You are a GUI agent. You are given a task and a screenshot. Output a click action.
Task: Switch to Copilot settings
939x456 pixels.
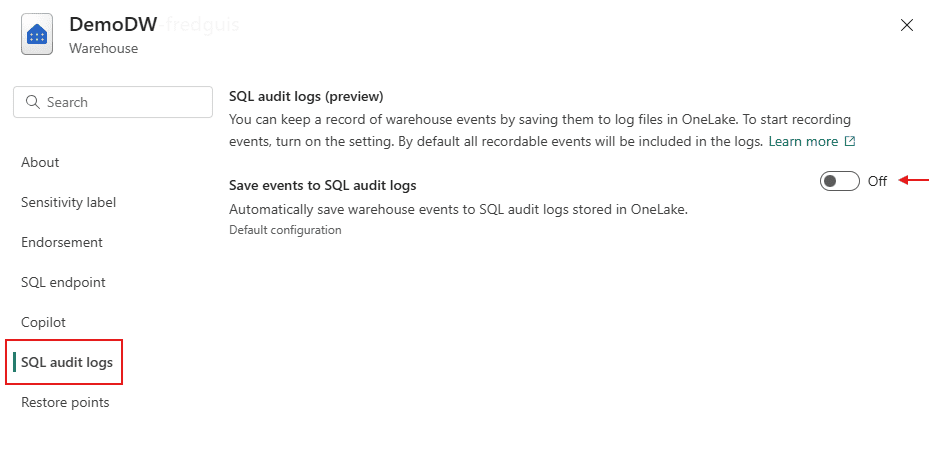[43, 322]
